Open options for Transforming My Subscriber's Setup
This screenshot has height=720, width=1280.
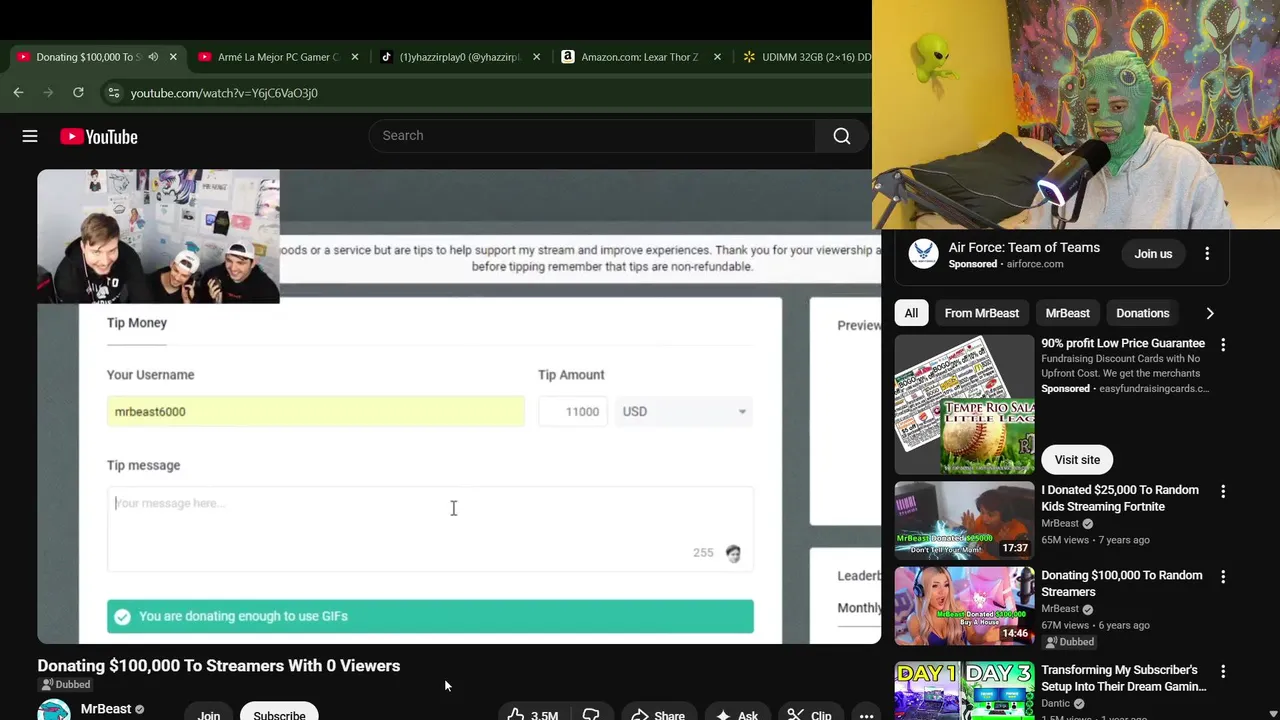click(x=1222, y=672)
